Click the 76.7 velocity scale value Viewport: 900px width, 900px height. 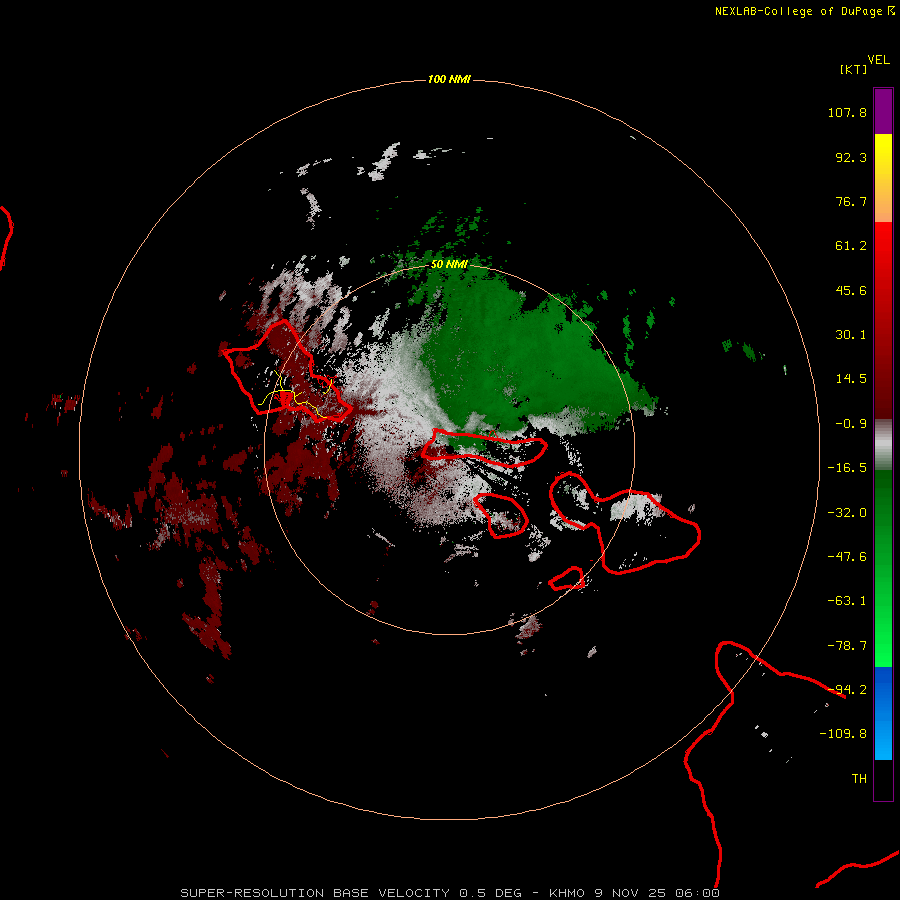pos(851,201)
